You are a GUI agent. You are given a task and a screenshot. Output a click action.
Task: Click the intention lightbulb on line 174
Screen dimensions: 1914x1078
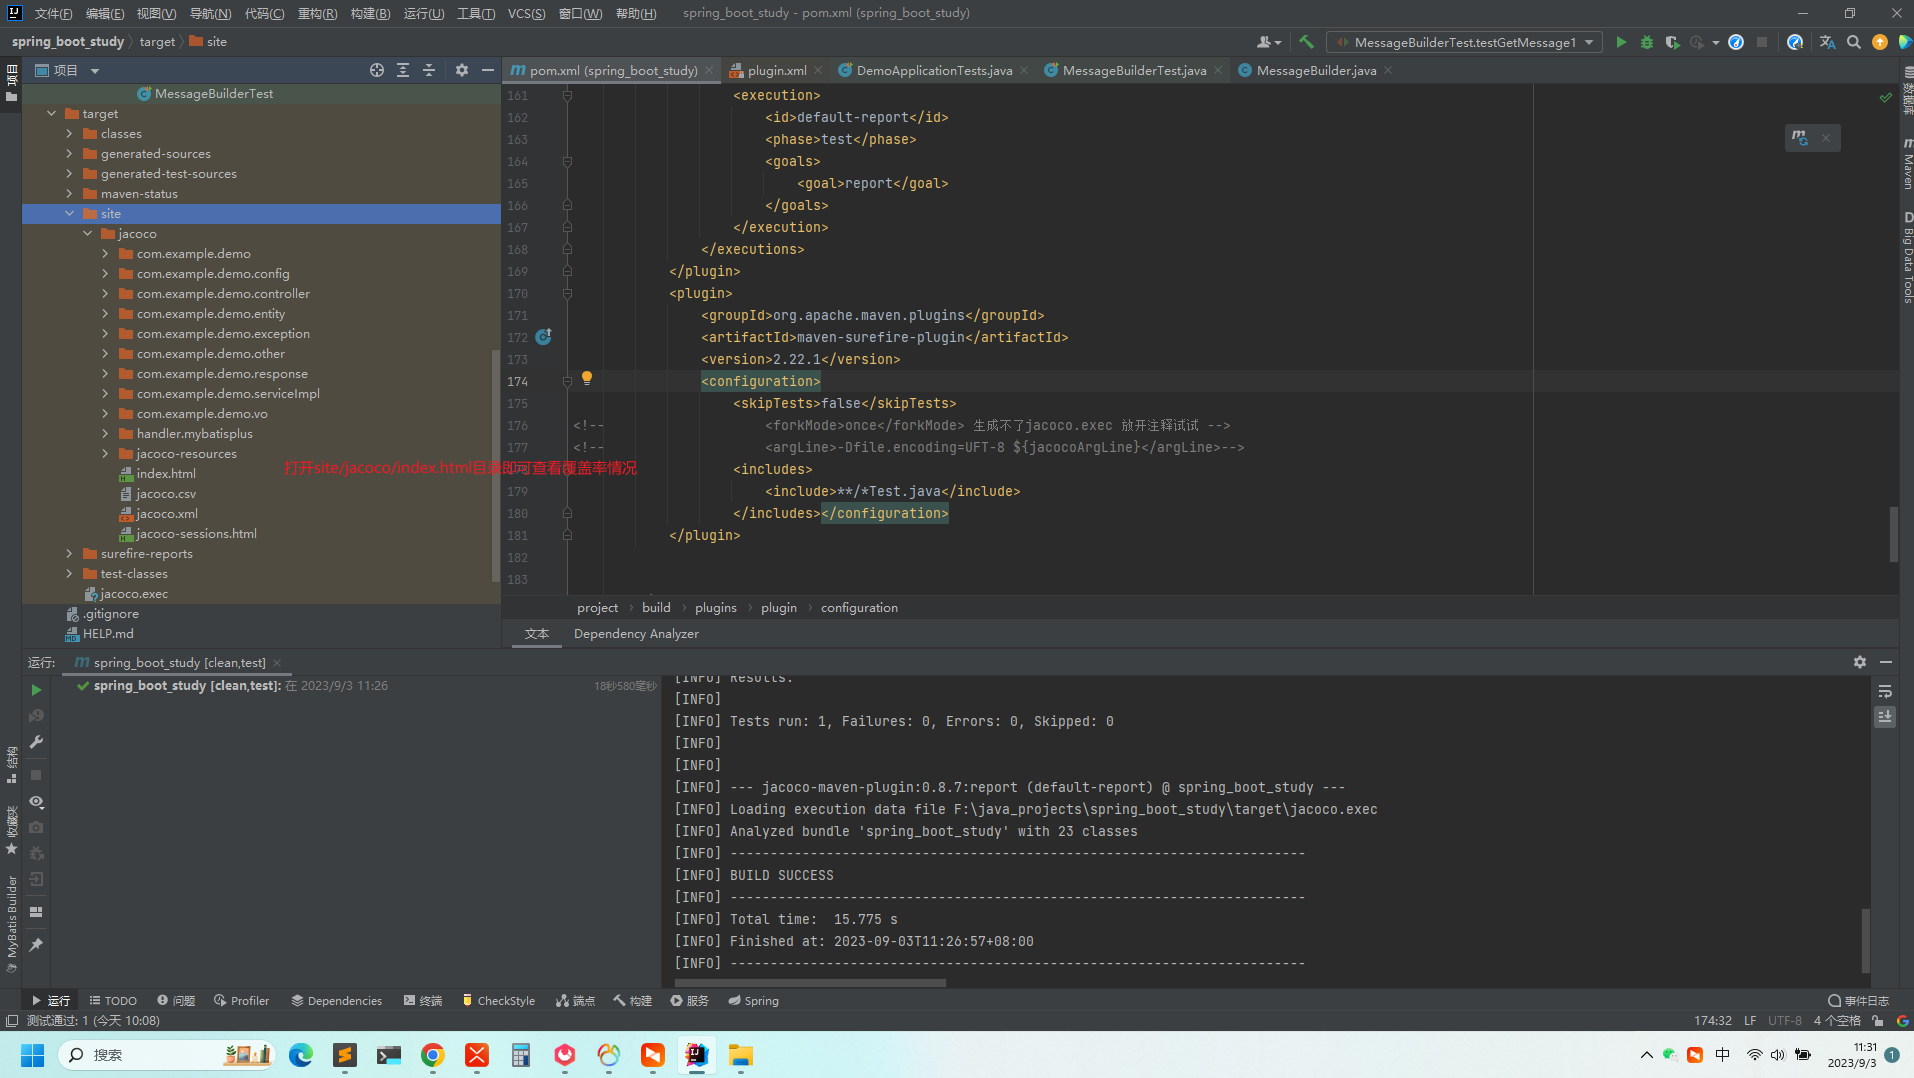click(587, 378)
